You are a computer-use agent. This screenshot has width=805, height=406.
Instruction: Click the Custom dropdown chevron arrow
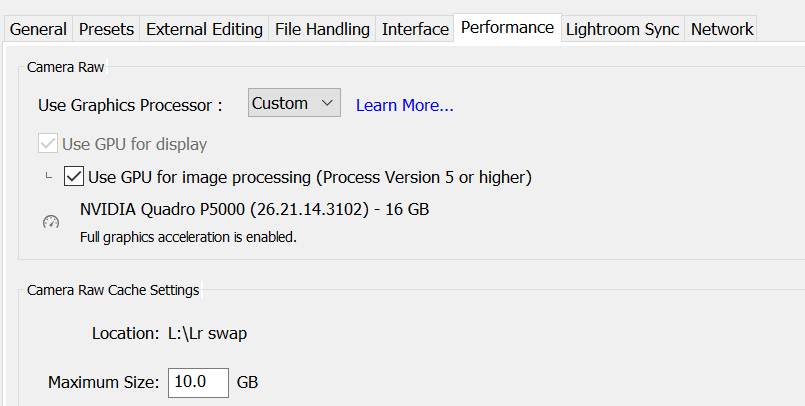327,103
